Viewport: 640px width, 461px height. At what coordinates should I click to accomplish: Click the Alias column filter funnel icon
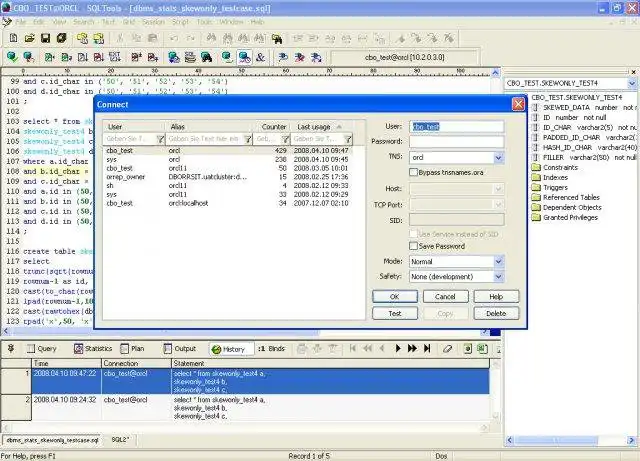tap(248, 139)
